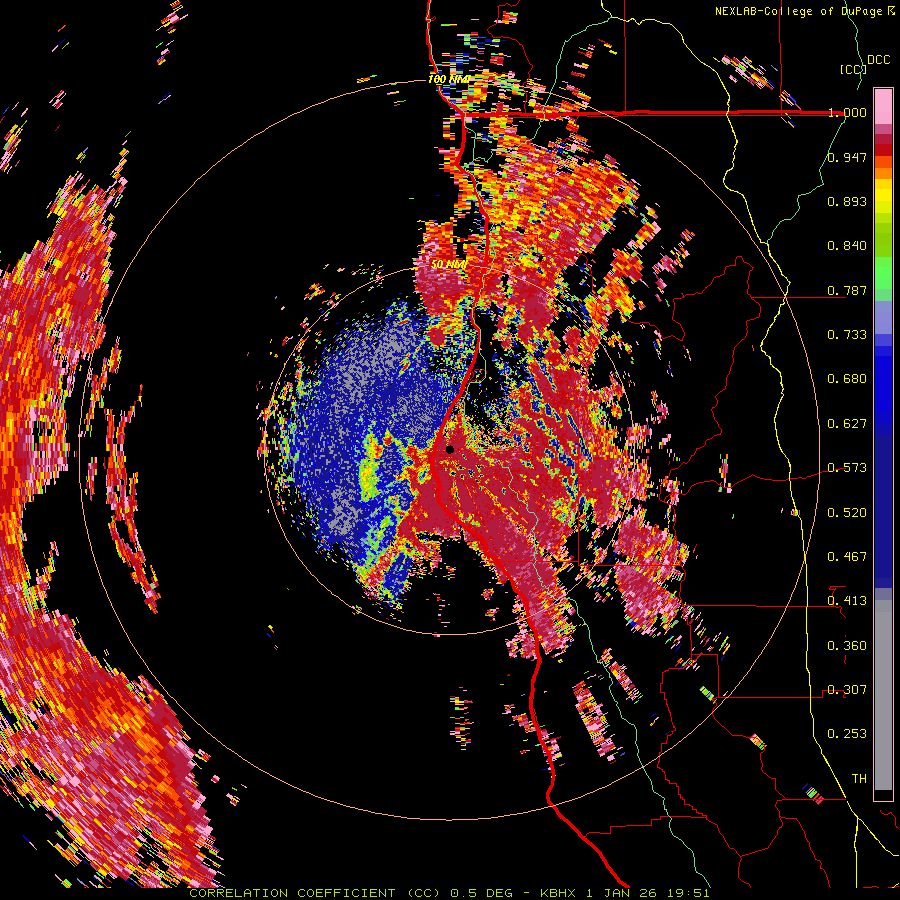Viewport: 900px width, 900px height.
Task: Select the 0.467 scale value
Action: pyautogui.click(x=847, y=557)
